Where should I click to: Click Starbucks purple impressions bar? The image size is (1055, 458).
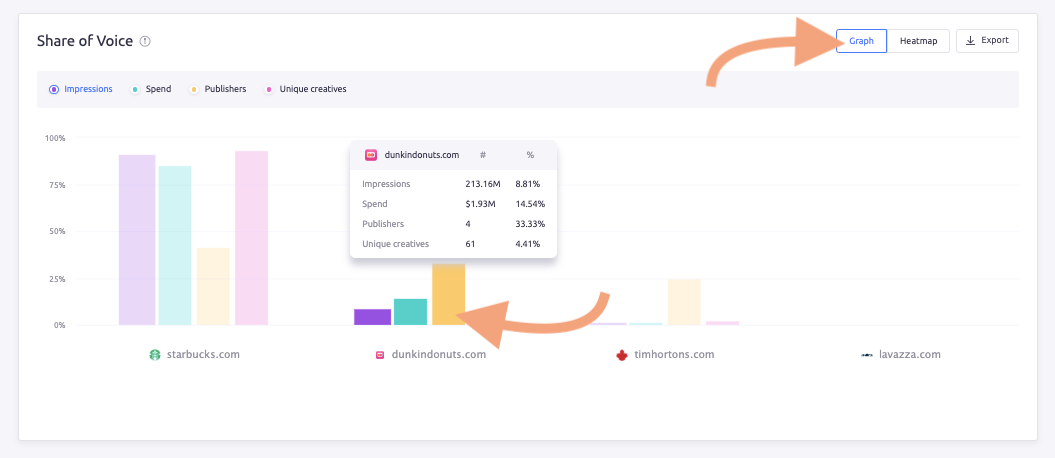click(x=137, y=240)
